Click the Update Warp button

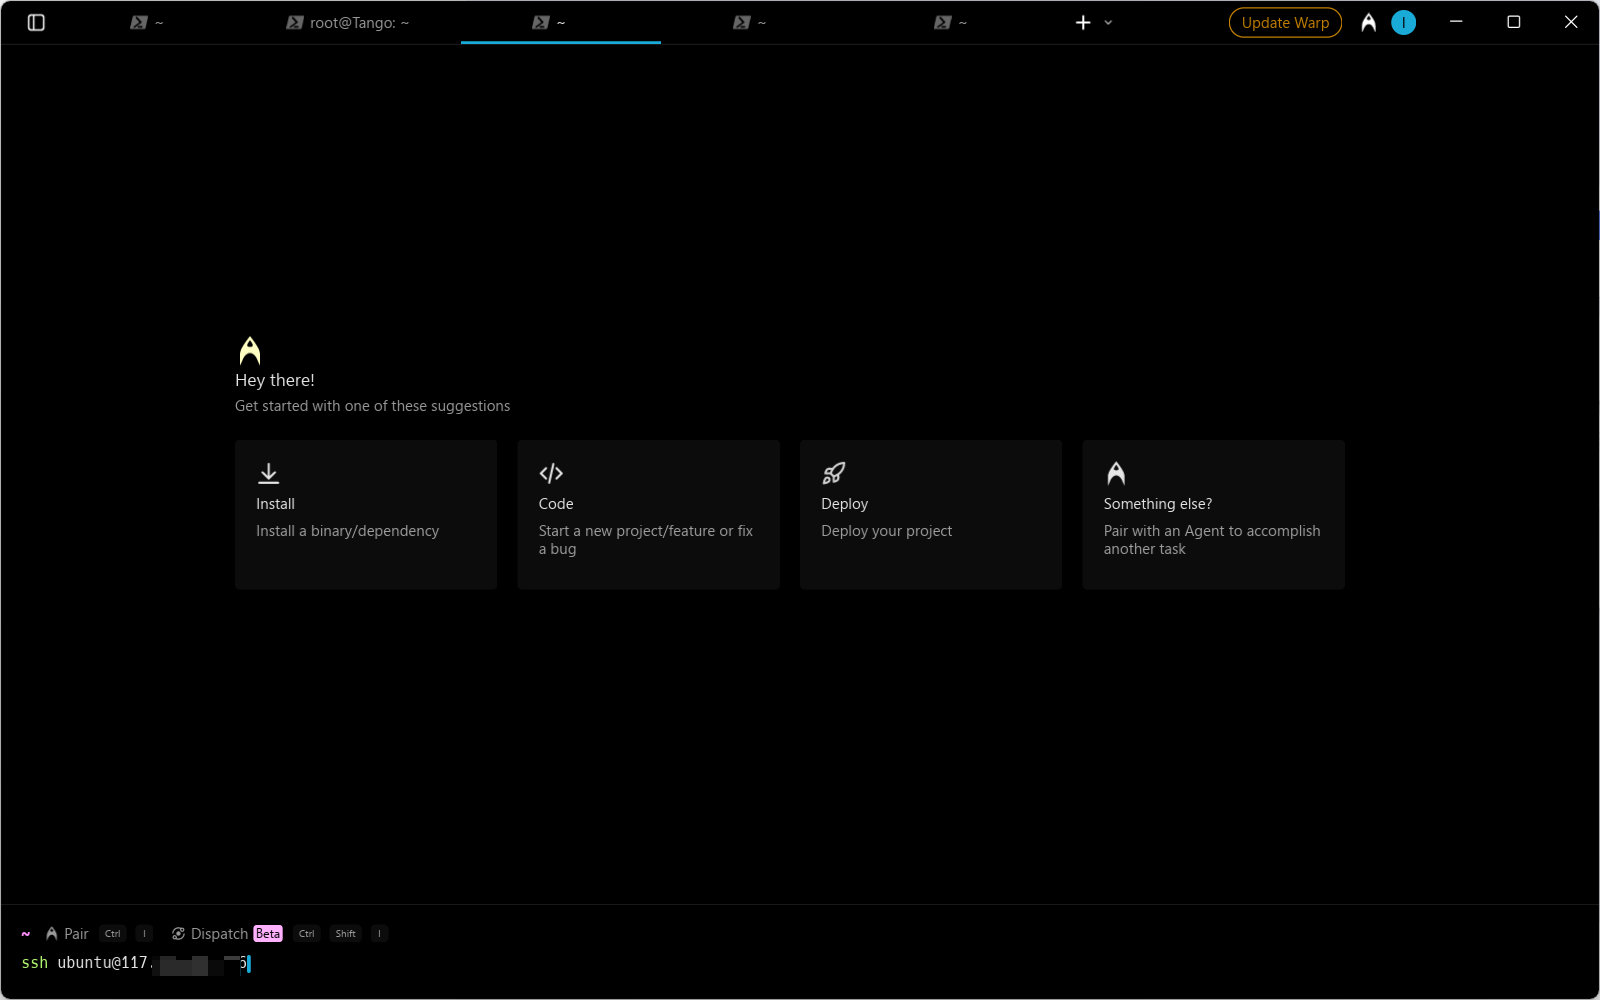(1285, 22)
